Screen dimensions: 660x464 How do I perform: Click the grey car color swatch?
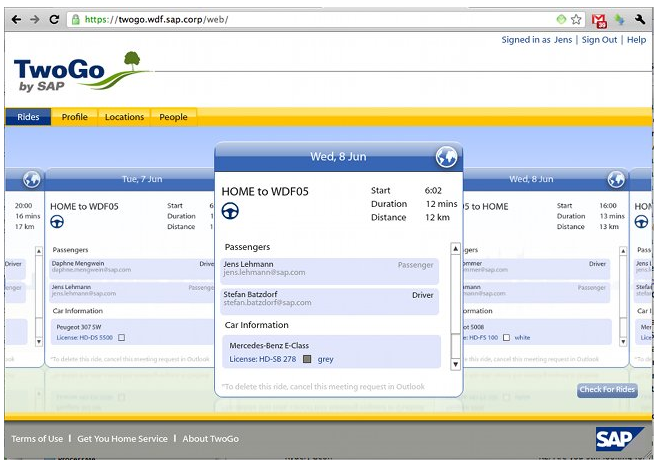(x=307, y=359)
